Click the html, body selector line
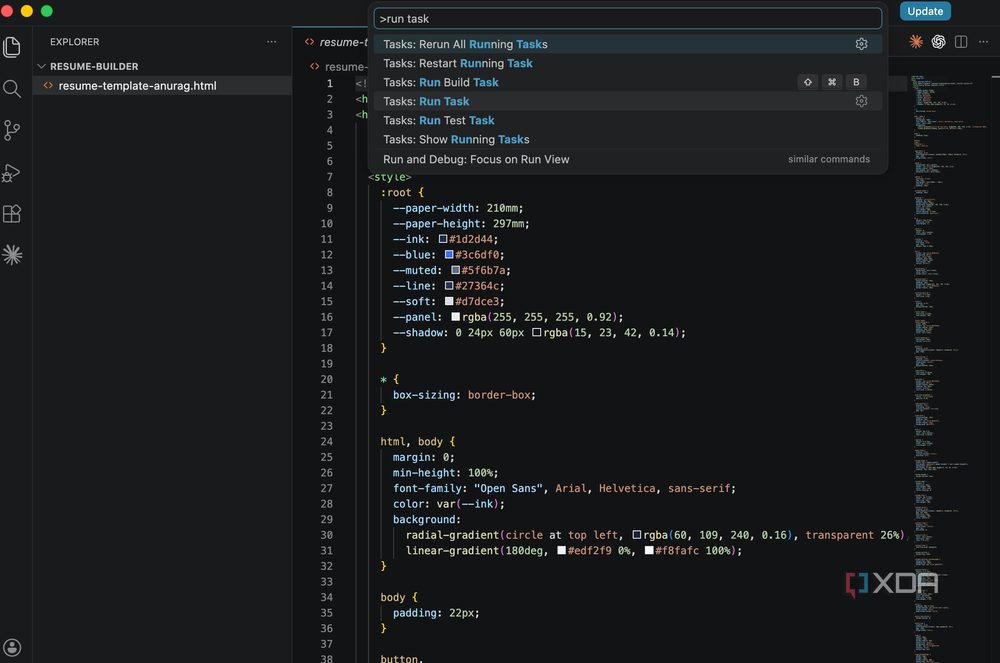This screenshot has width=1000, height=663. click(x=418, y=441)
